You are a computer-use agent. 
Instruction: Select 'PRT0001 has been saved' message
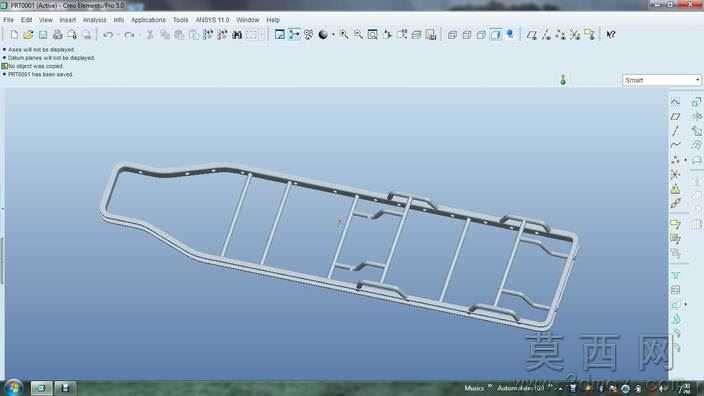tap(40, 74)
